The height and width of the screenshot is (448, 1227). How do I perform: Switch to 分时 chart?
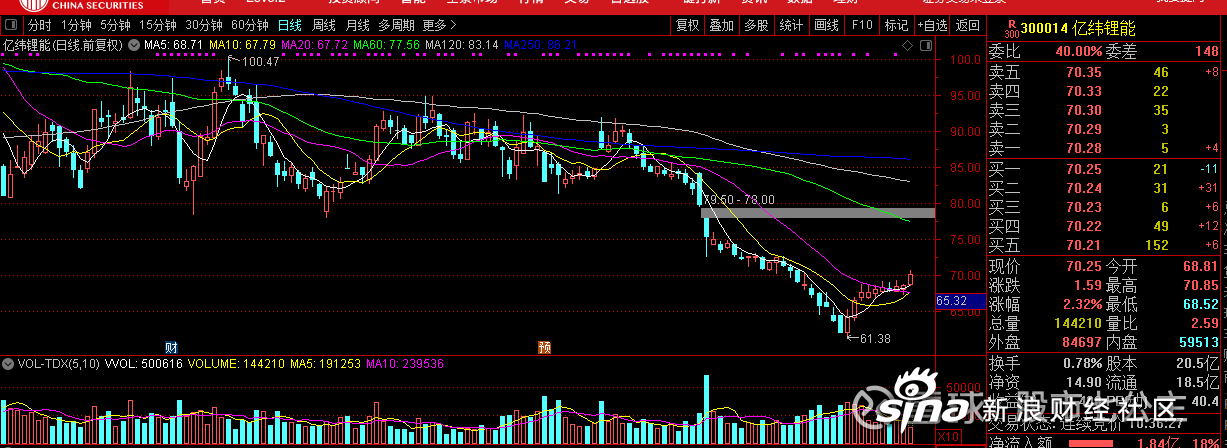click(39, 25)
